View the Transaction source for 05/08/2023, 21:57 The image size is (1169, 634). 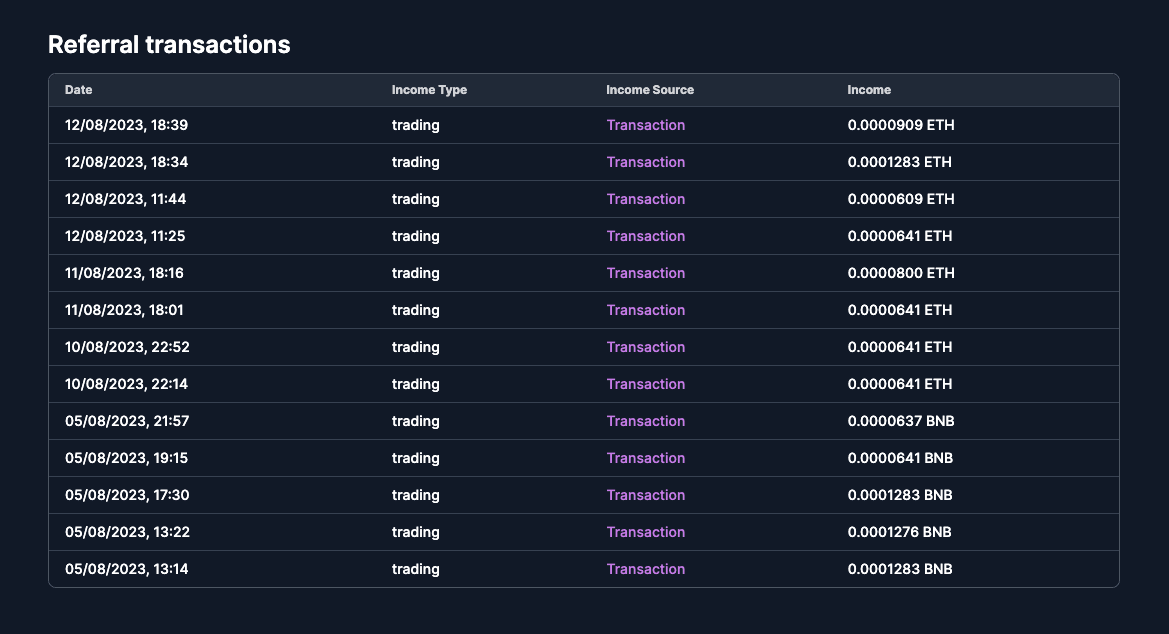646,421
